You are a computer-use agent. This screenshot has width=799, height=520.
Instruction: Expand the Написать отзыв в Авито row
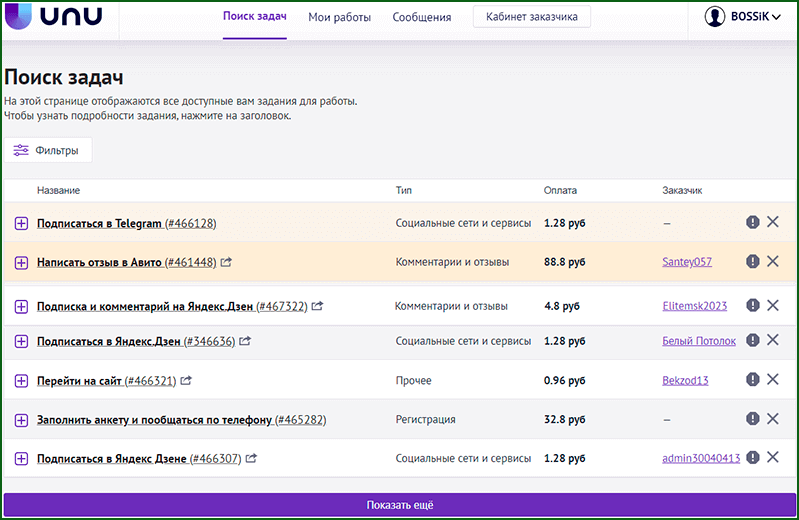[21, 263]
